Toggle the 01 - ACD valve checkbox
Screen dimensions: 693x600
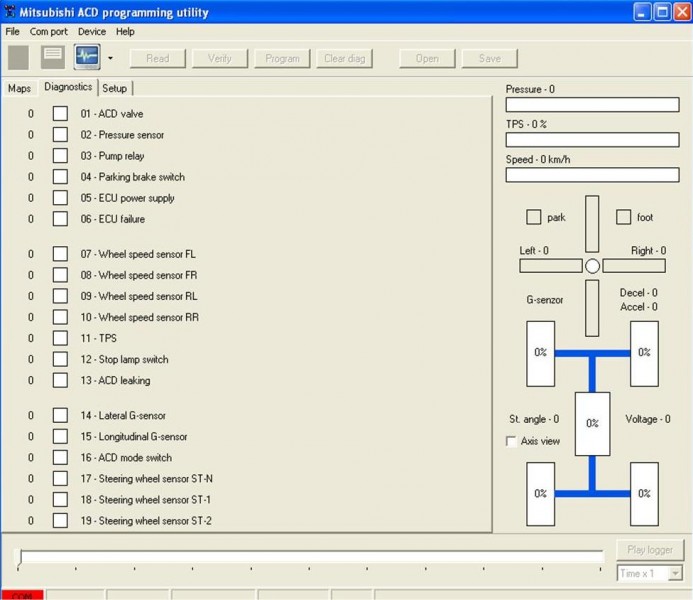coord(60,114)
